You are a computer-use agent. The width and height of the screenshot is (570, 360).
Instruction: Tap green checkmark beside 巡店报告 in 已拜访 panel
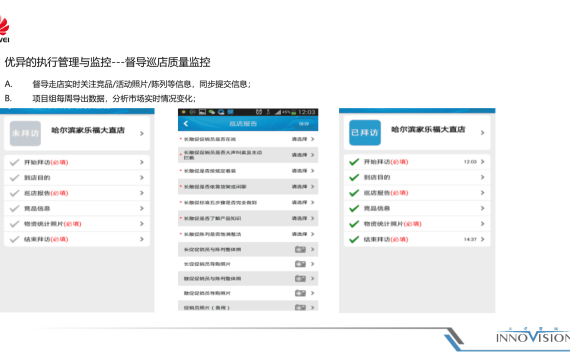354,193
